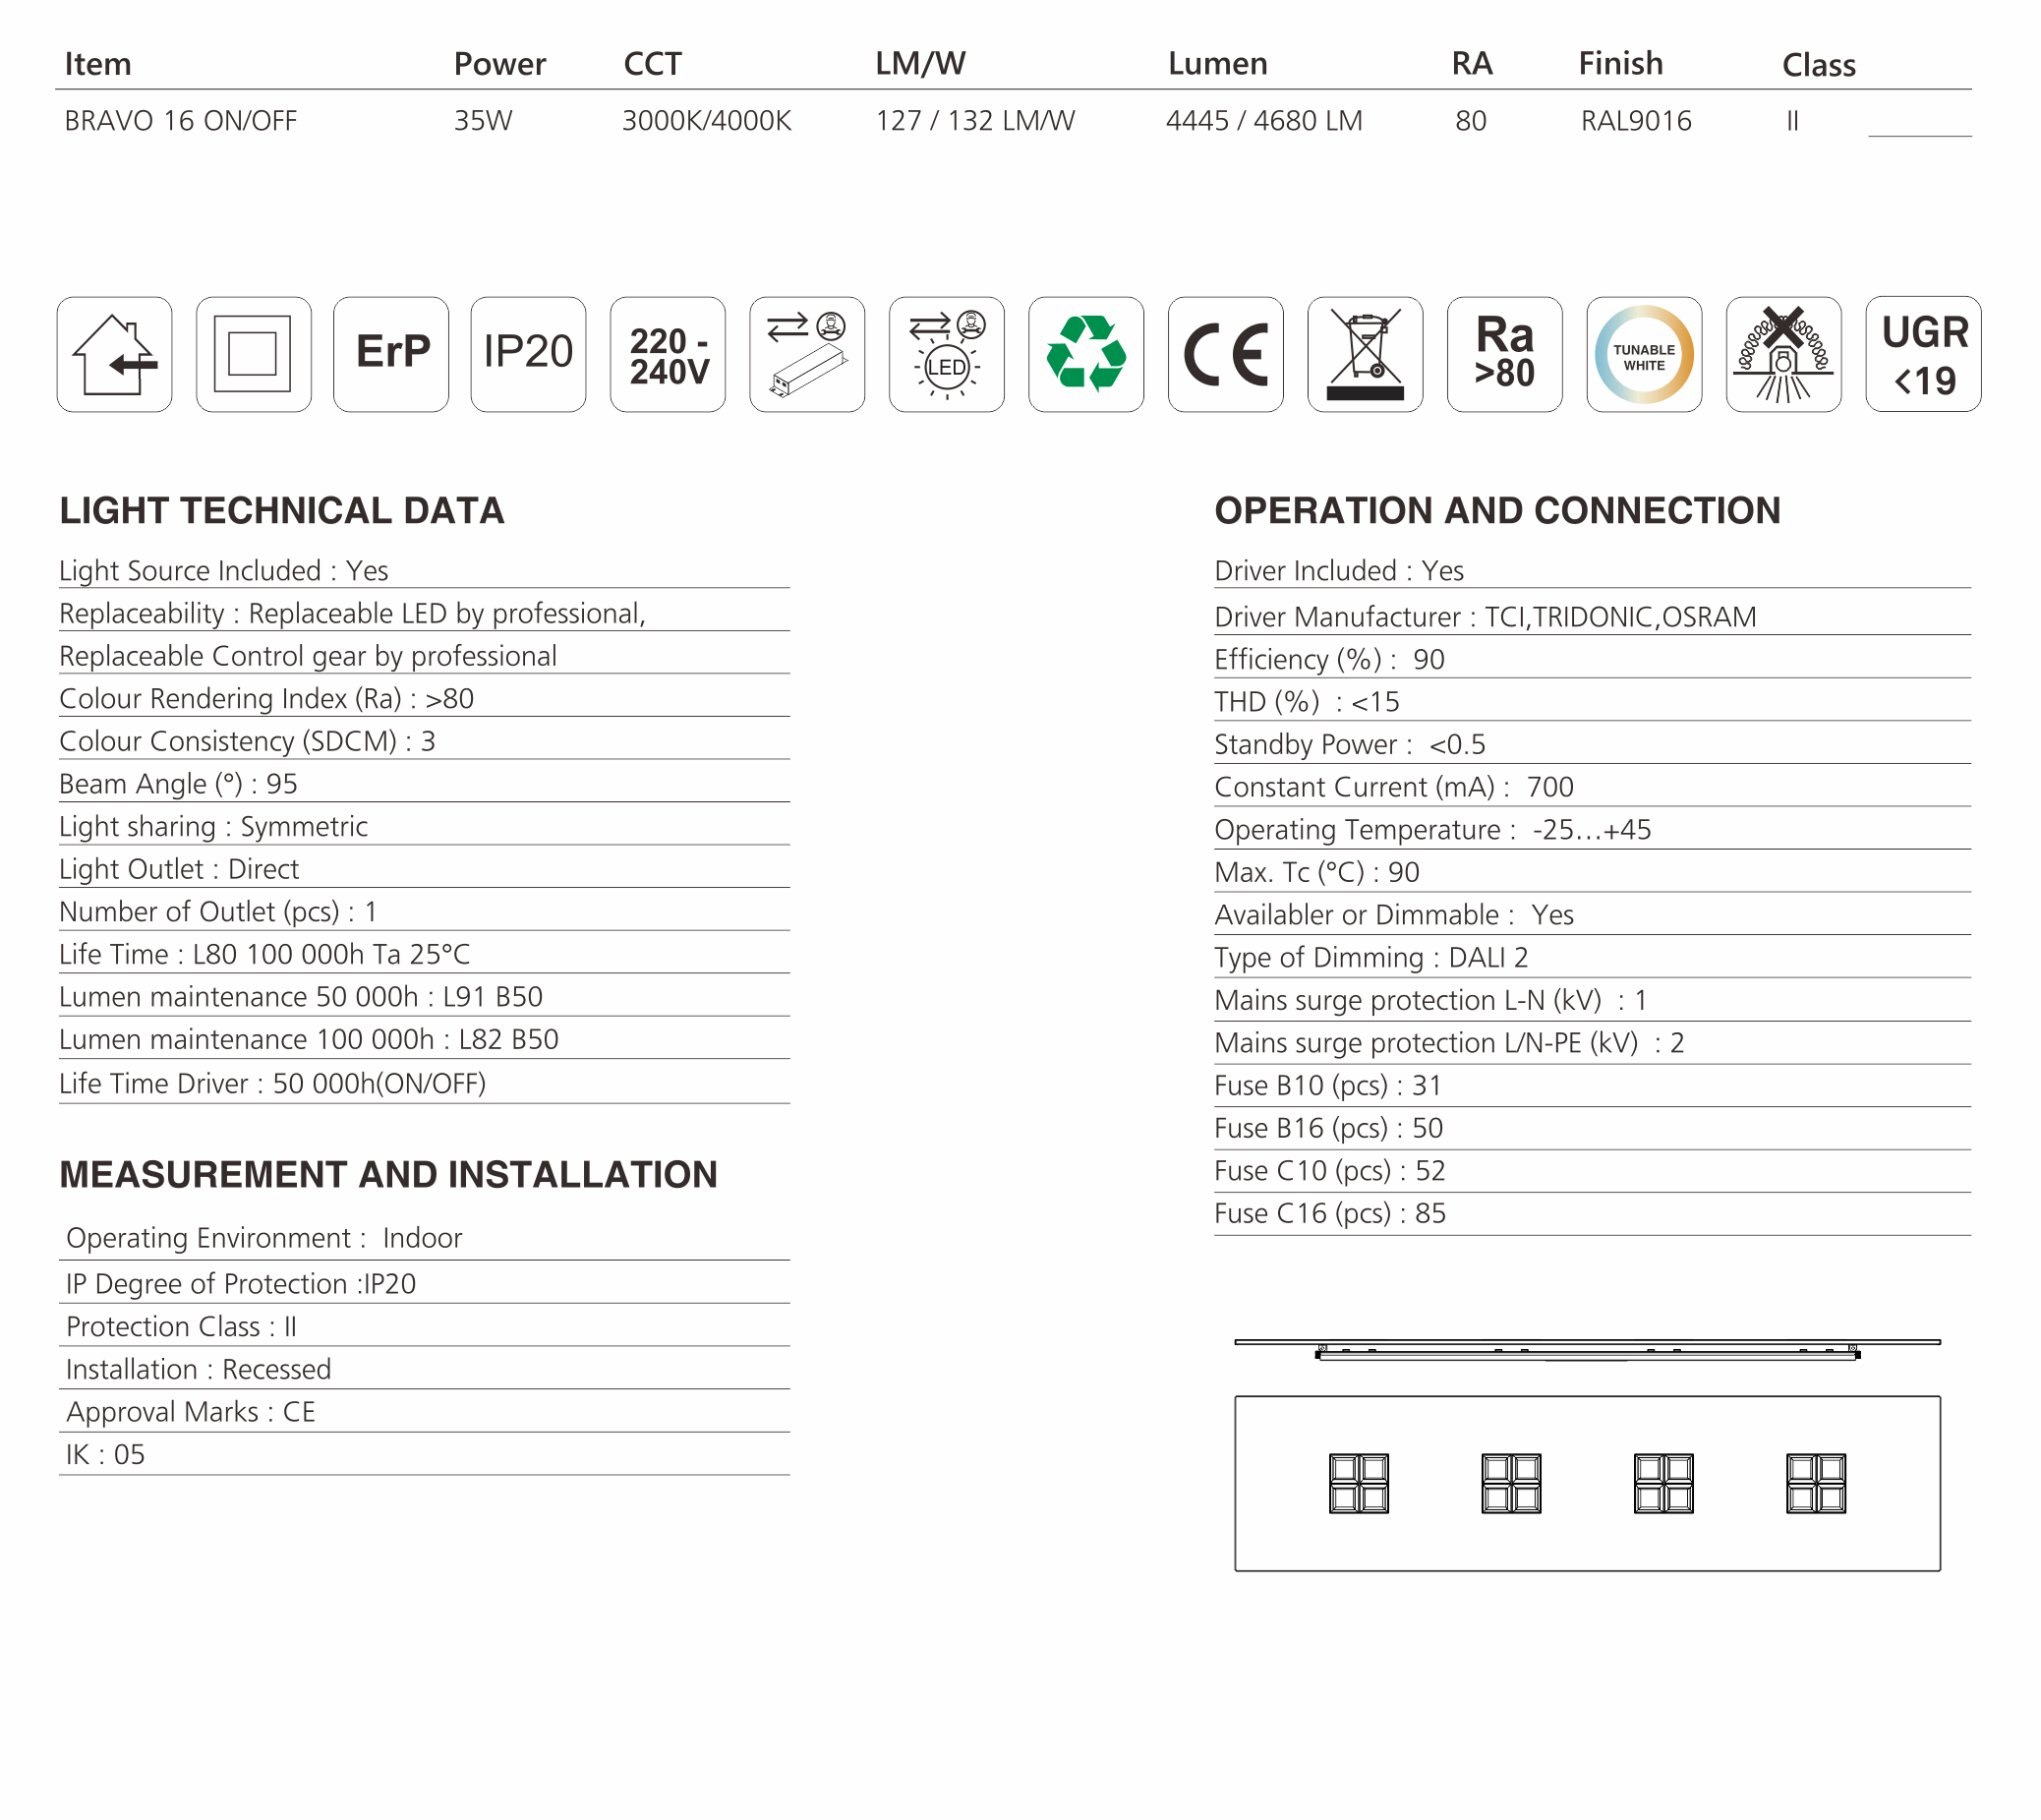Click the UGR <19 icon
Image resolution: width=2041 pixels, height=1820 pixels.
(1923, 354)
